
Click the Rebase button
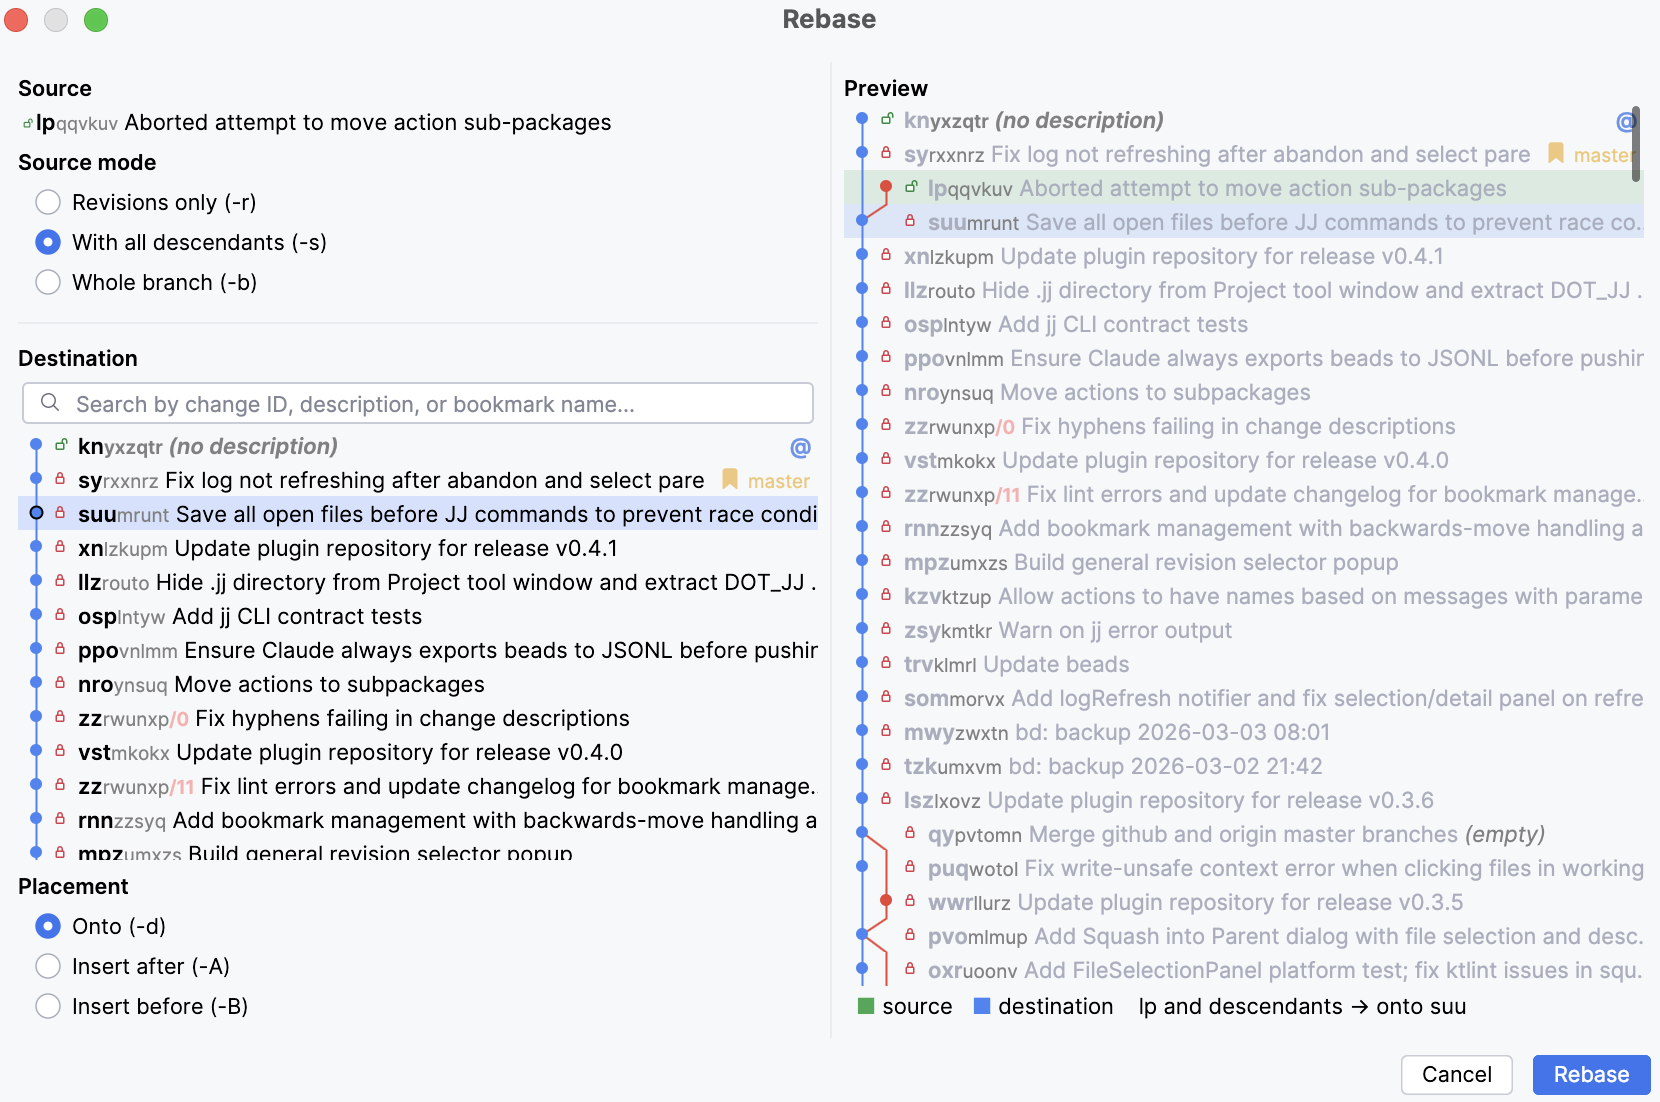pyautogui.click(x=1591, y=1074)
